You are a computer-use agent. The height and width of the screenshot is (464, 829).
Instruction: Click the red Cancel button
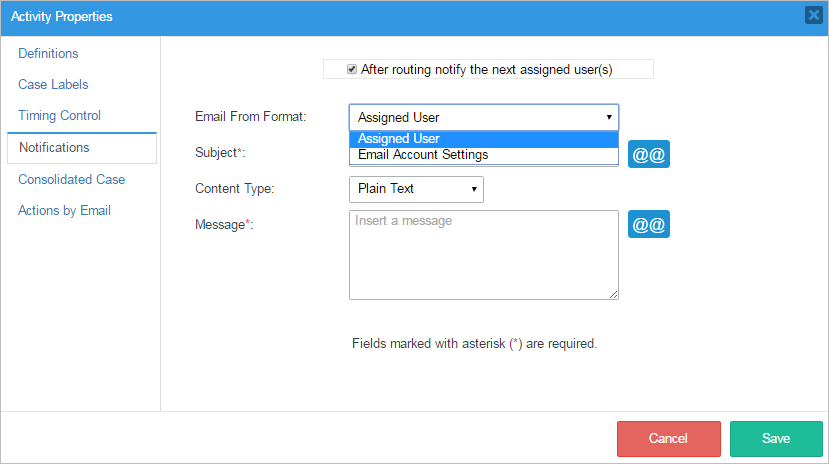[x=668, y=439]
